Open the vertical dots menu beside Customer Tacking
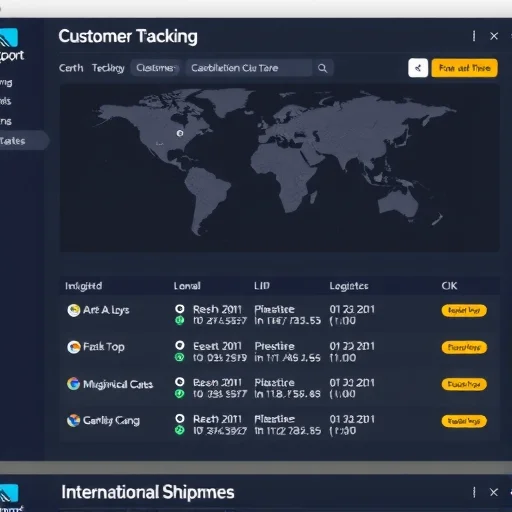 click(474, 36)
